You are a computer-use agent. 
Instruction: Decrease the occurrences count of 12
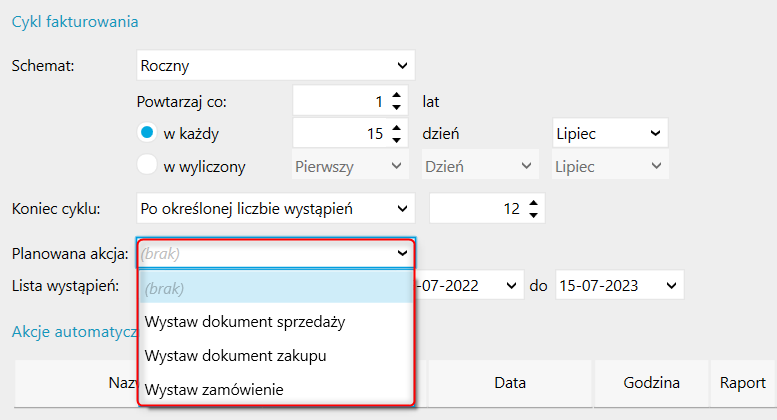(533, 215)
